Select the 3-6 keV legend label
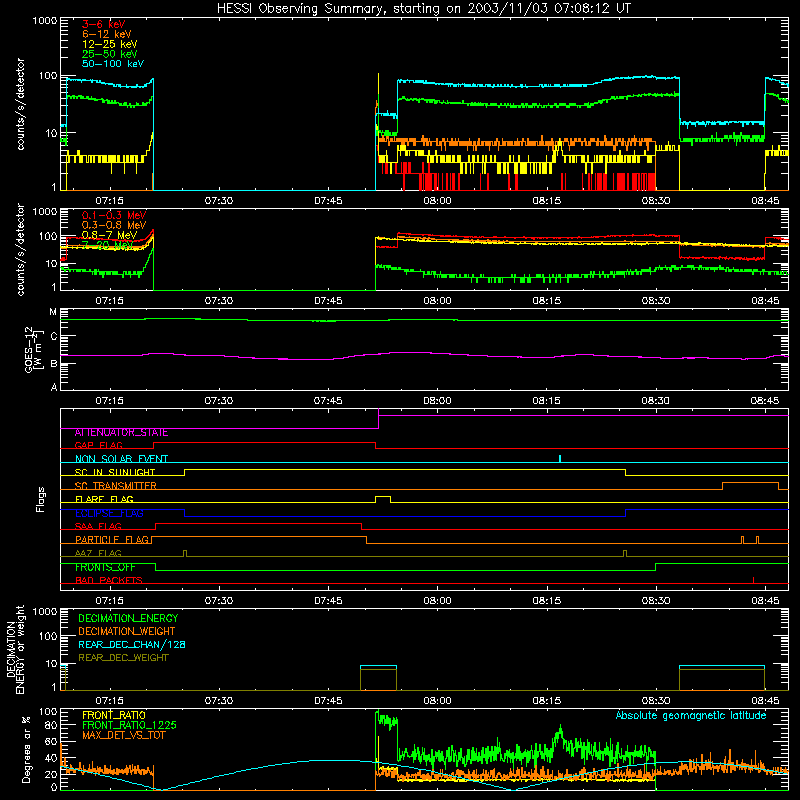800x800 pixels. point(103,24)
